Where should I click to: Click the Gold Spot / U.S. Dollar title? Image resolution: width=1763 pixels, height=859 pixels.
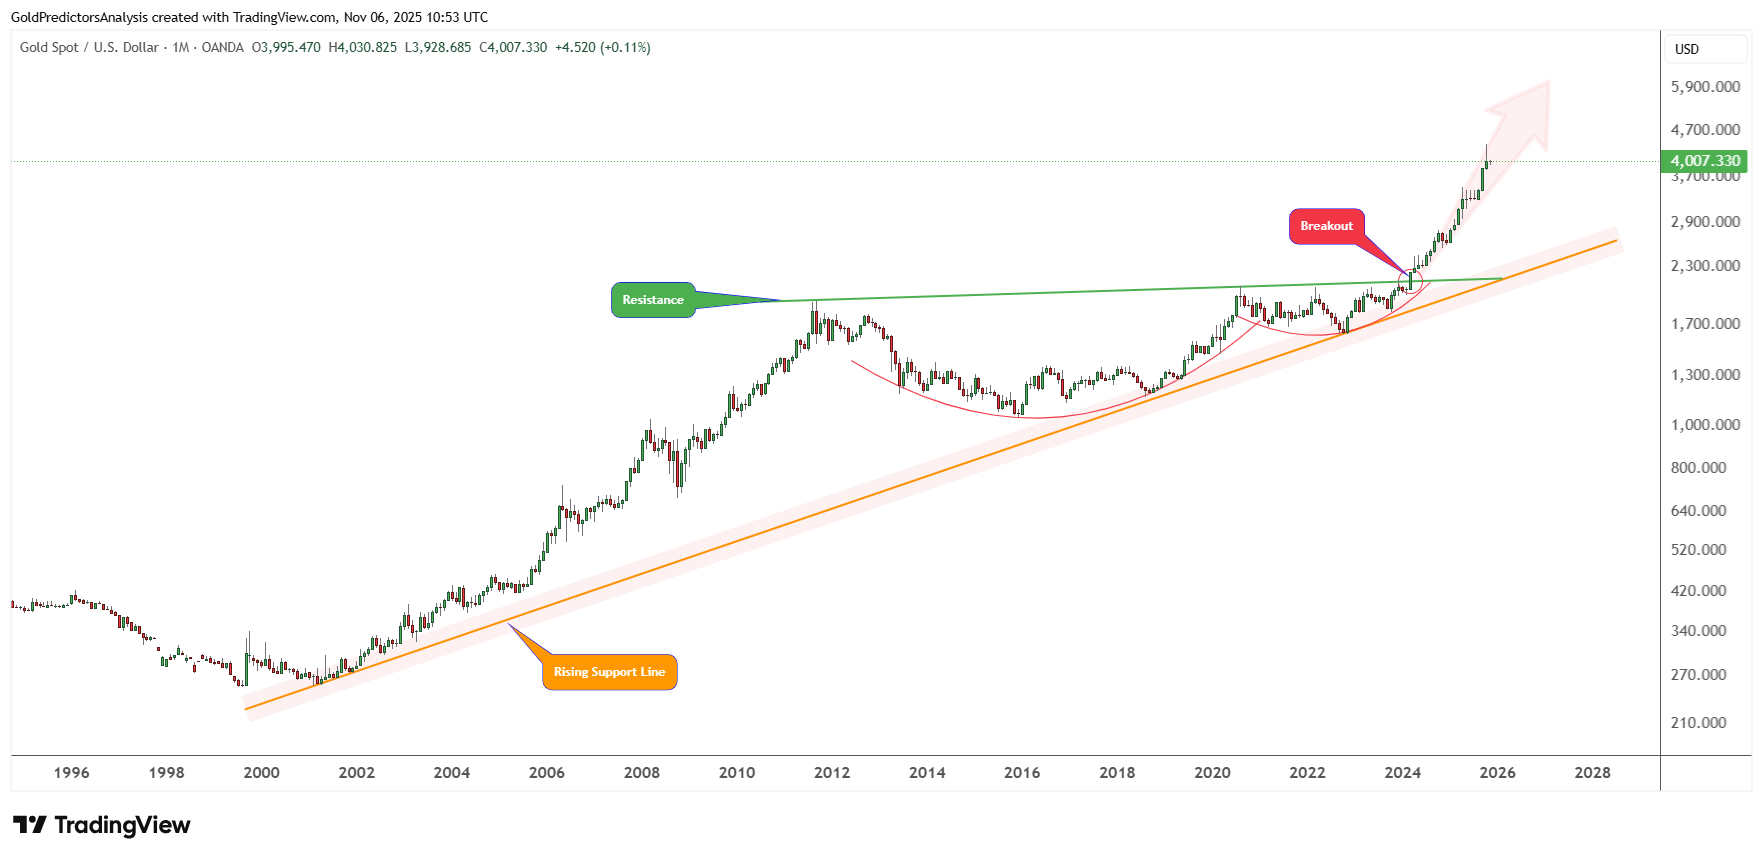(x=89, y=47)
